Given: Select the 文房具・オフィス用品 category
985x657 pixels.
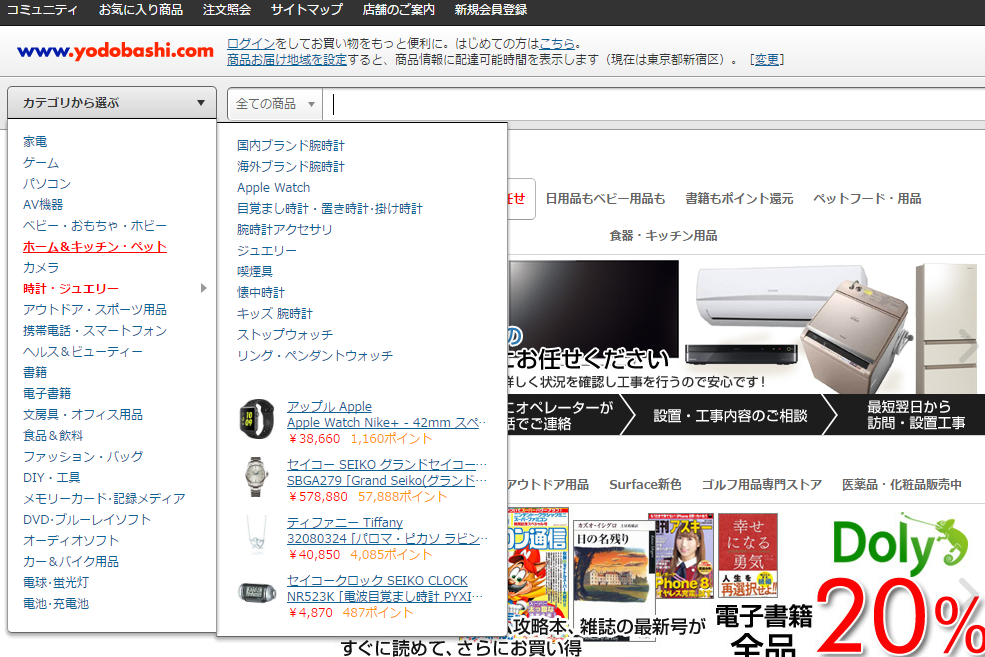Looking at the screenshot, I should tap(83, 415).
